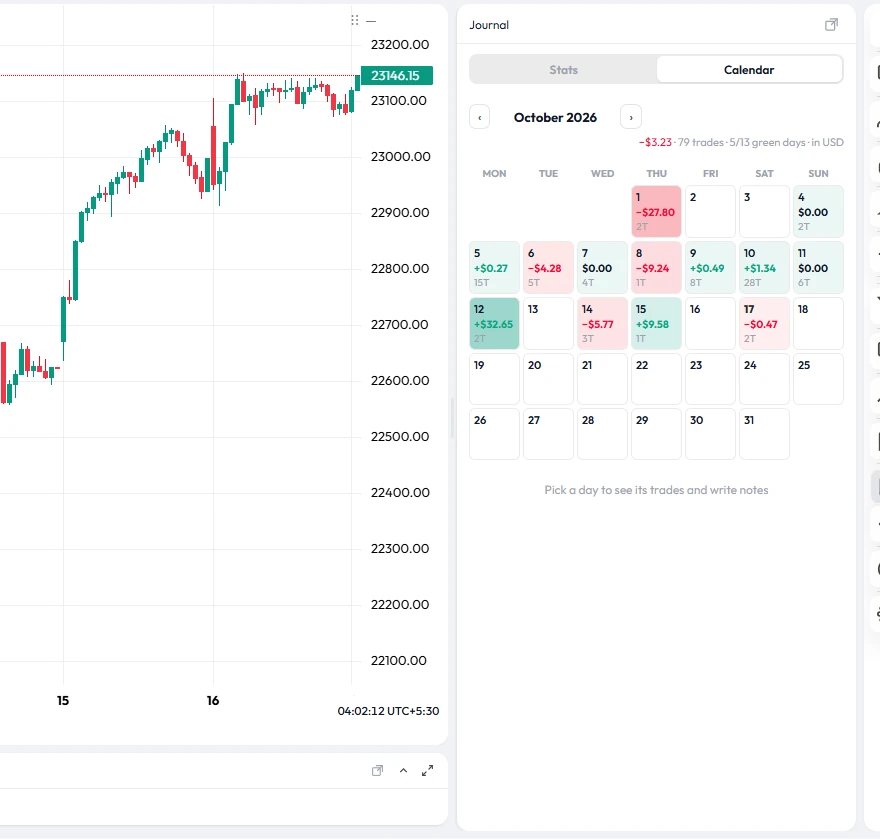Select October 14 with the -$5.77 loss
880x839 pixels.
[603, 324]
